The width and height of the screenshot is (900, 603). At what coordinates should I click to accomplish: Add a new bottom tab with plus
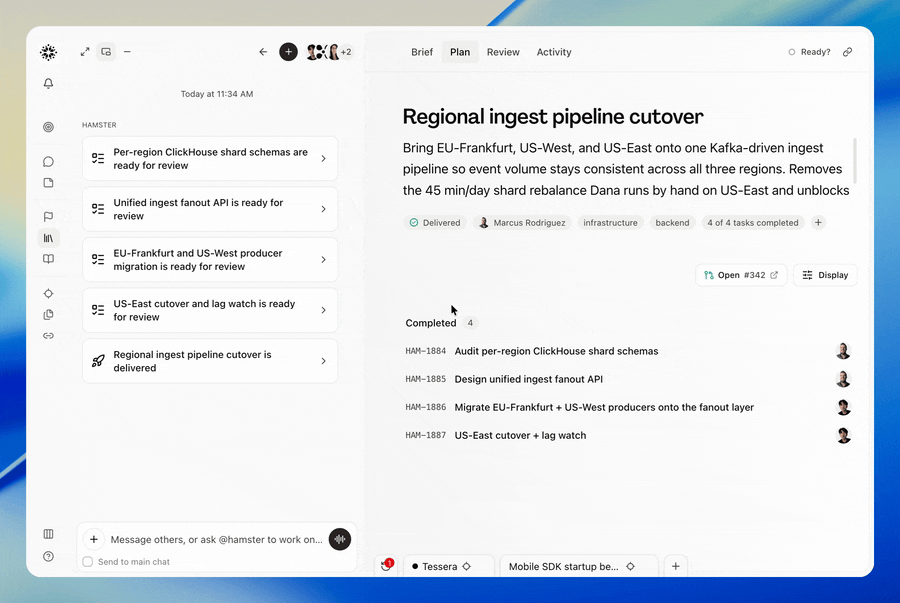[676, 566]
